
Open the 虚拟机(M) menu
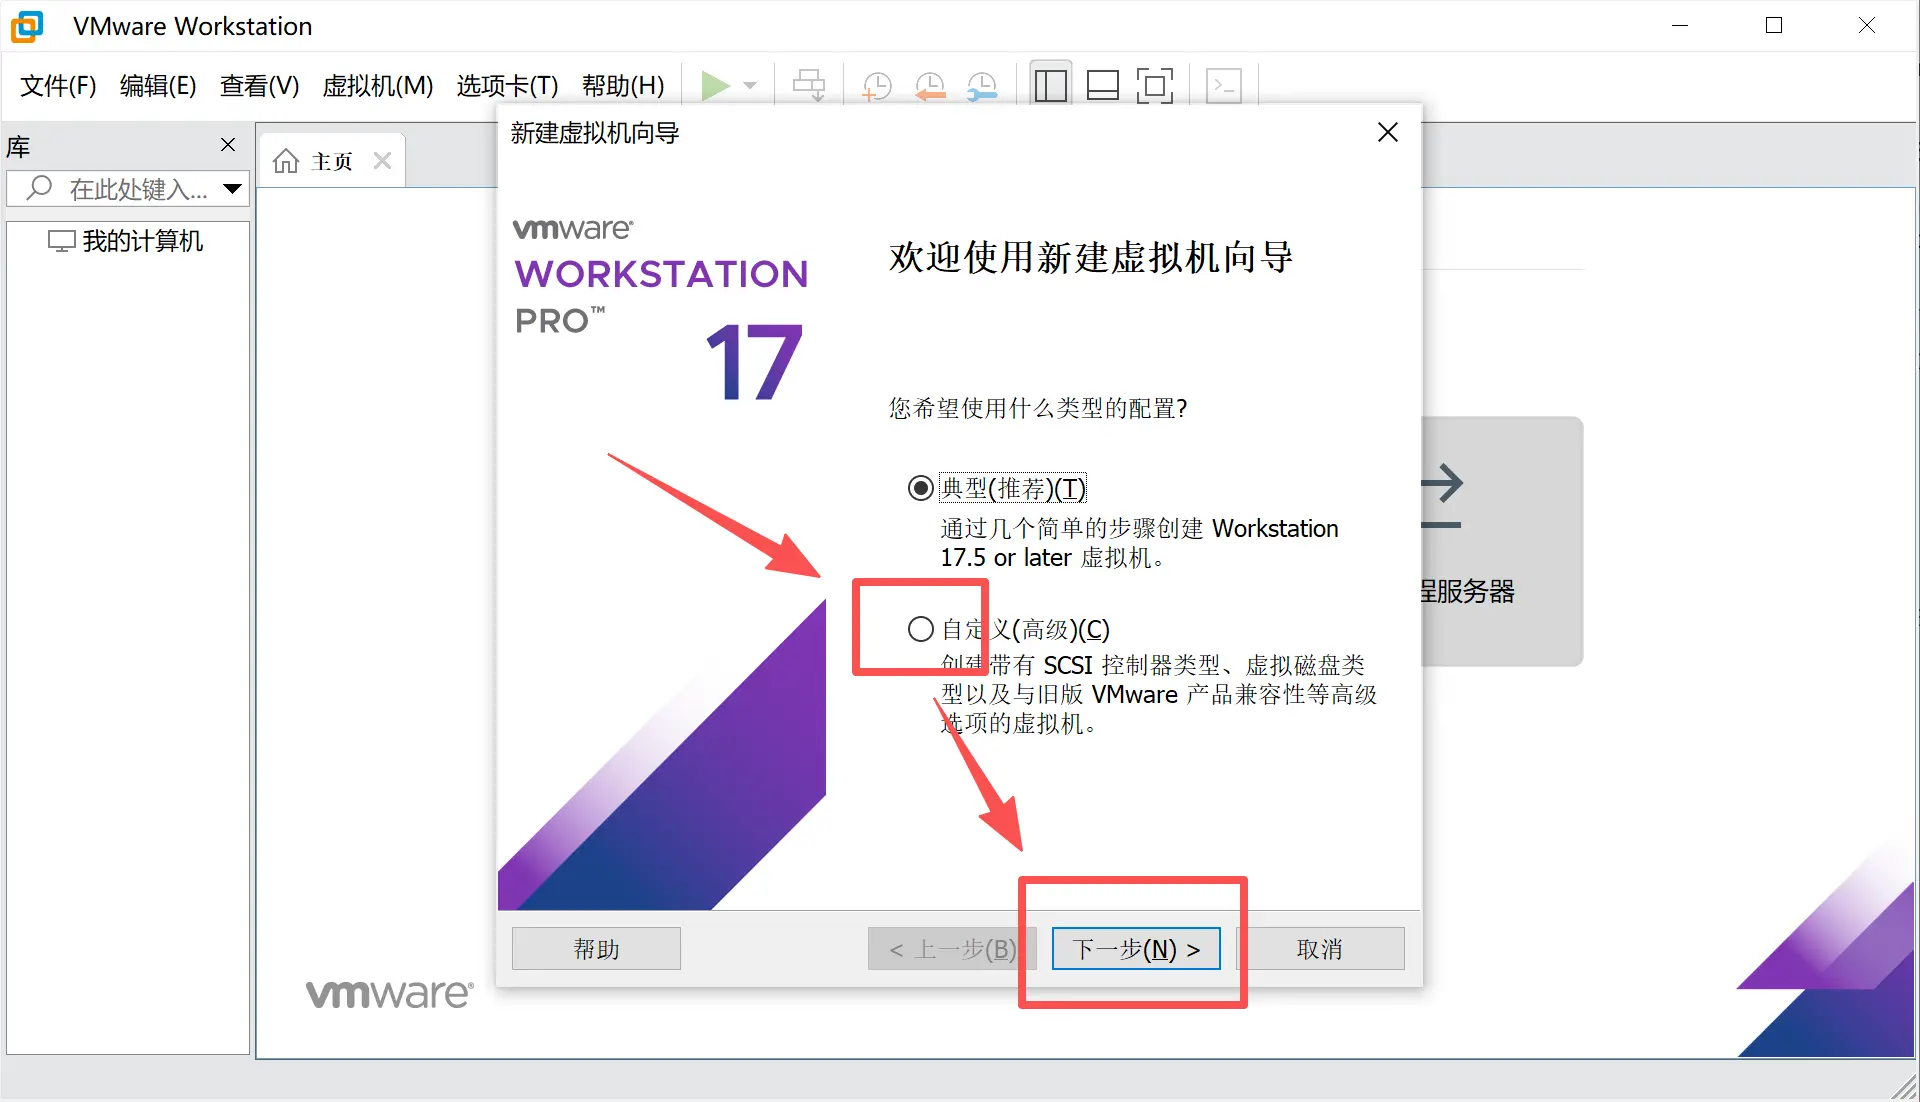tap(378, 86)
